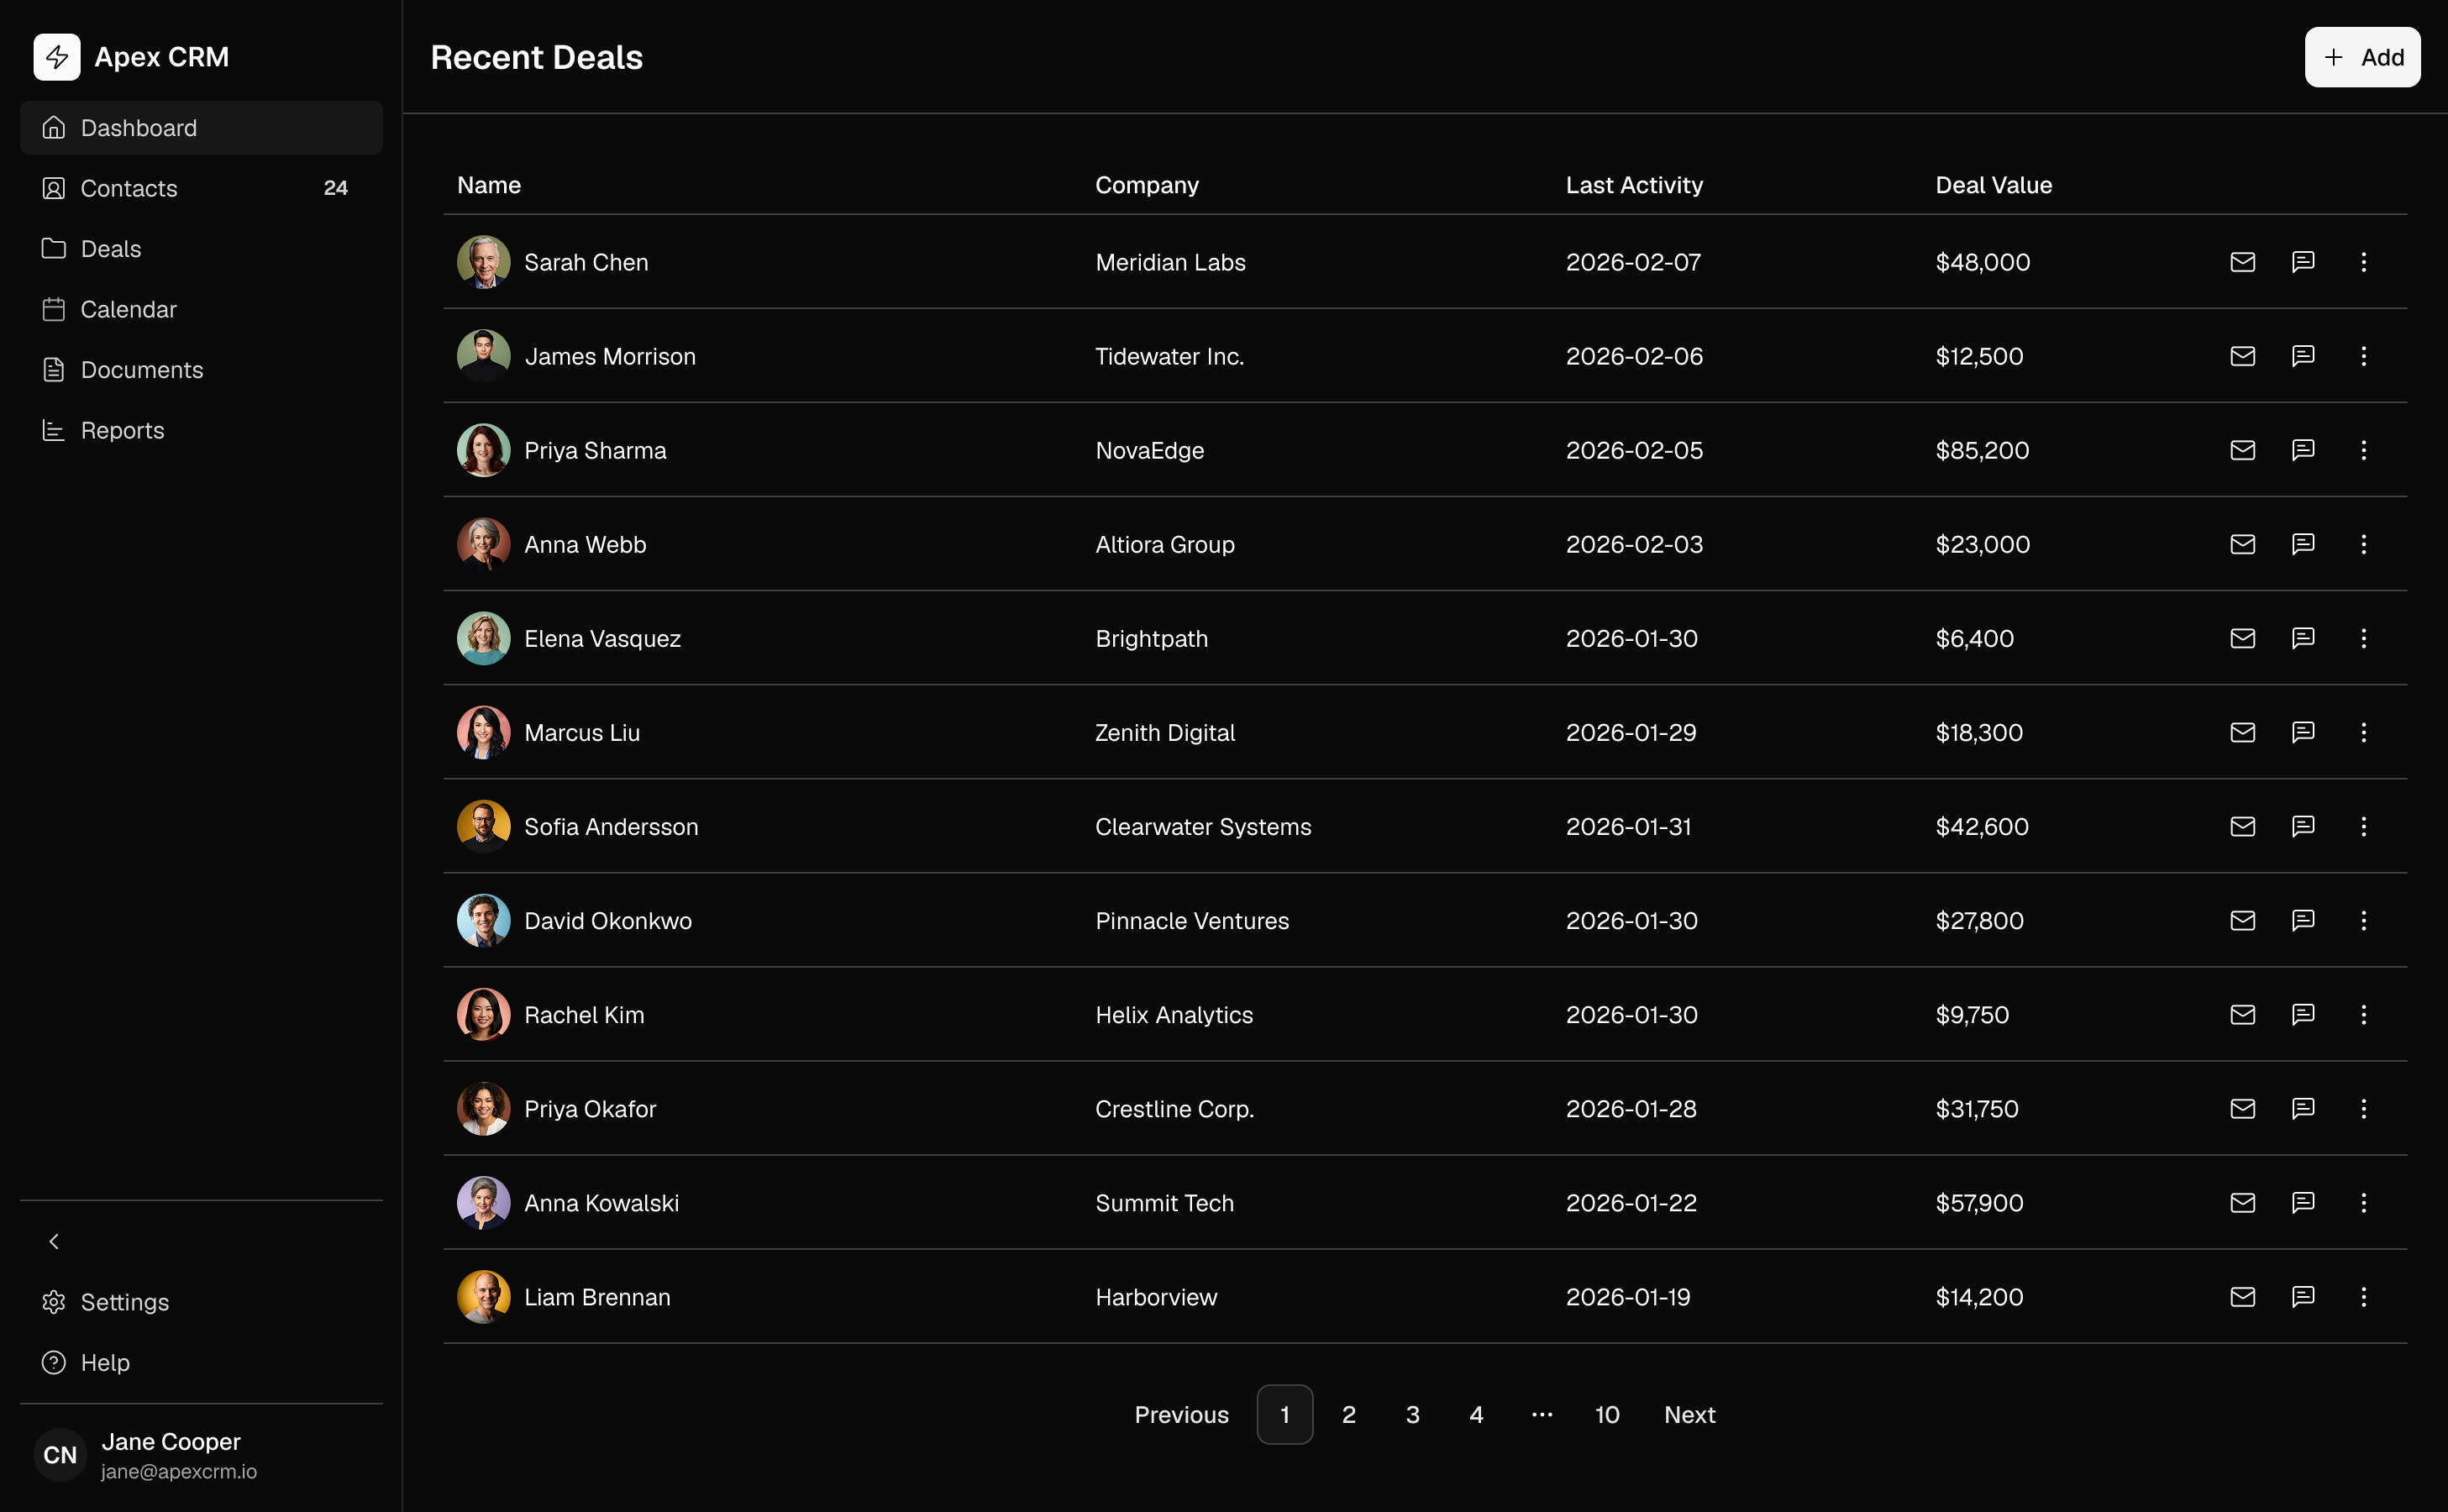2448x1512 pixels.
Task: Switch to the Deals section
Action: (110, 248)
